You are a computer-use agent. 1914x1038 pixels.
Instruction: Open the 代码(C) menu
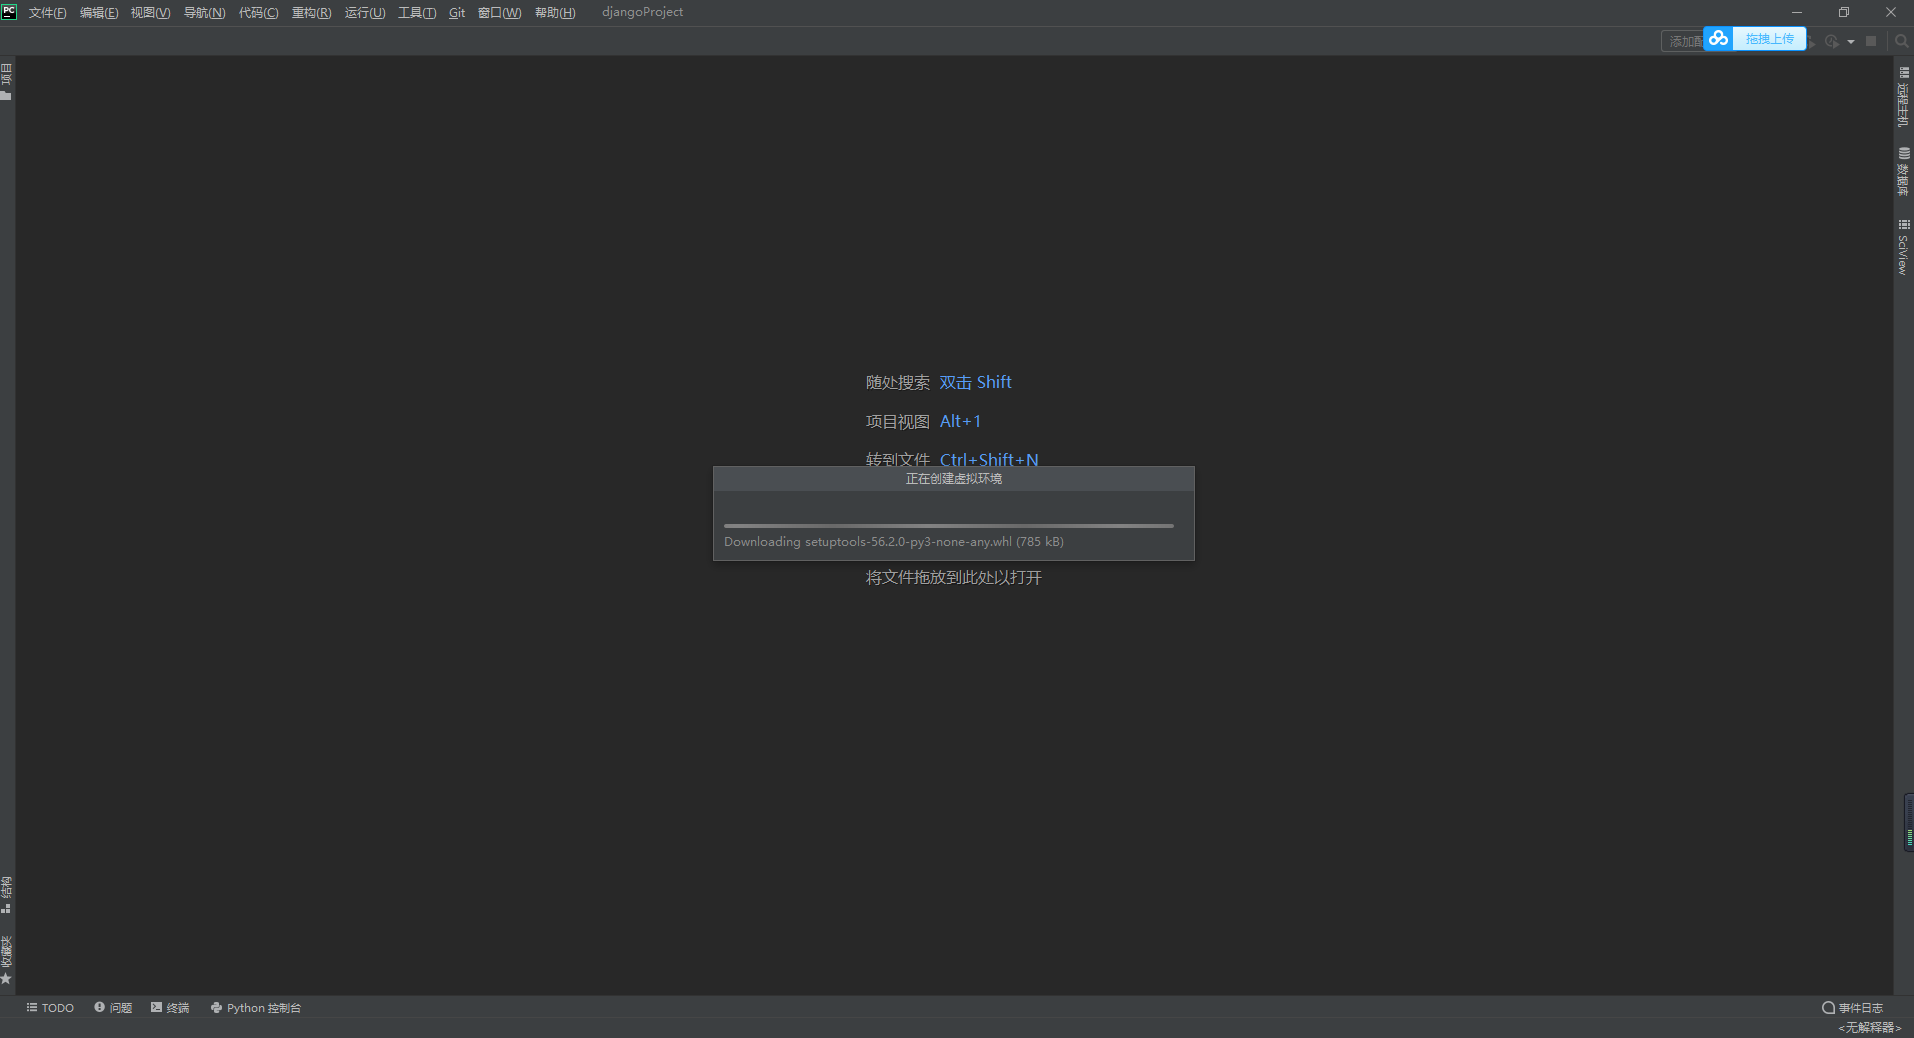258,13
